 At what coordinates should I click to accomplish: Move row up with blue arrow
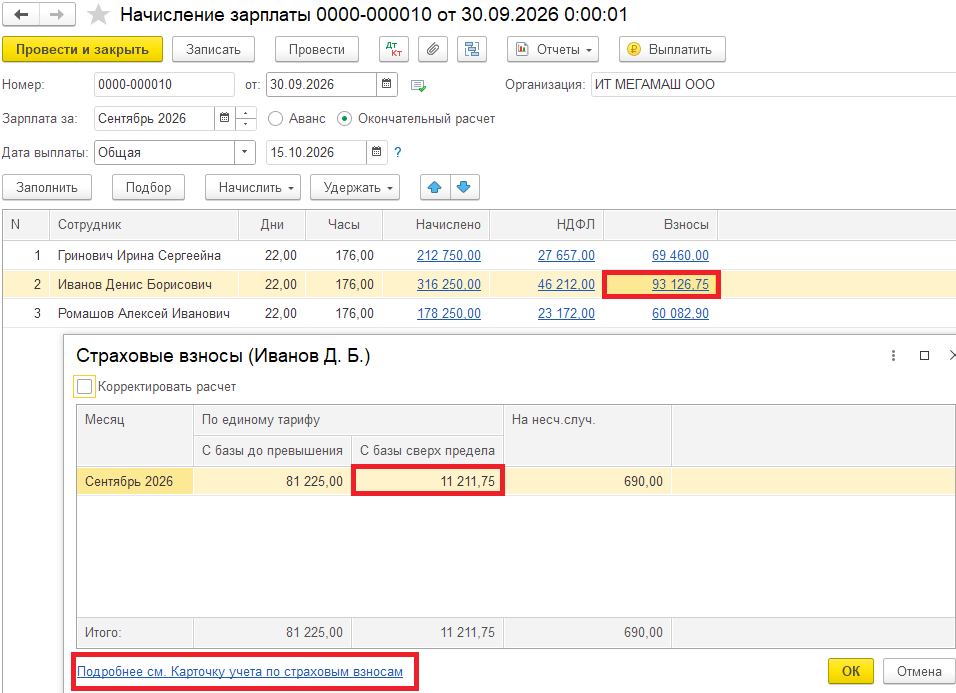pyautogui.click(x=436, y=187)
